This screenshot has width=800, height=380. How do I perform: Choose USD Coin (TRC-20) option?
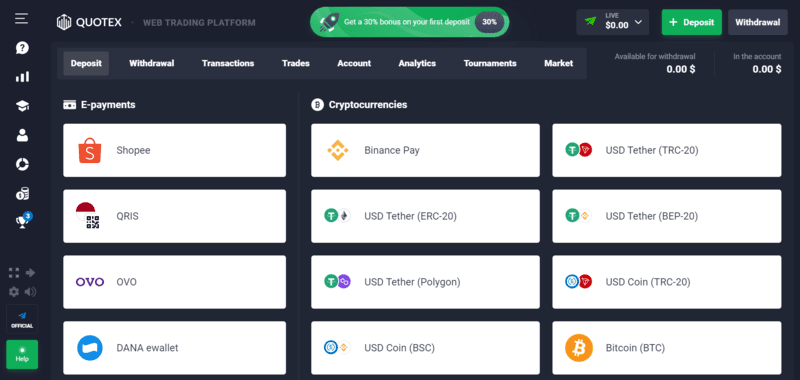[667, 282]
